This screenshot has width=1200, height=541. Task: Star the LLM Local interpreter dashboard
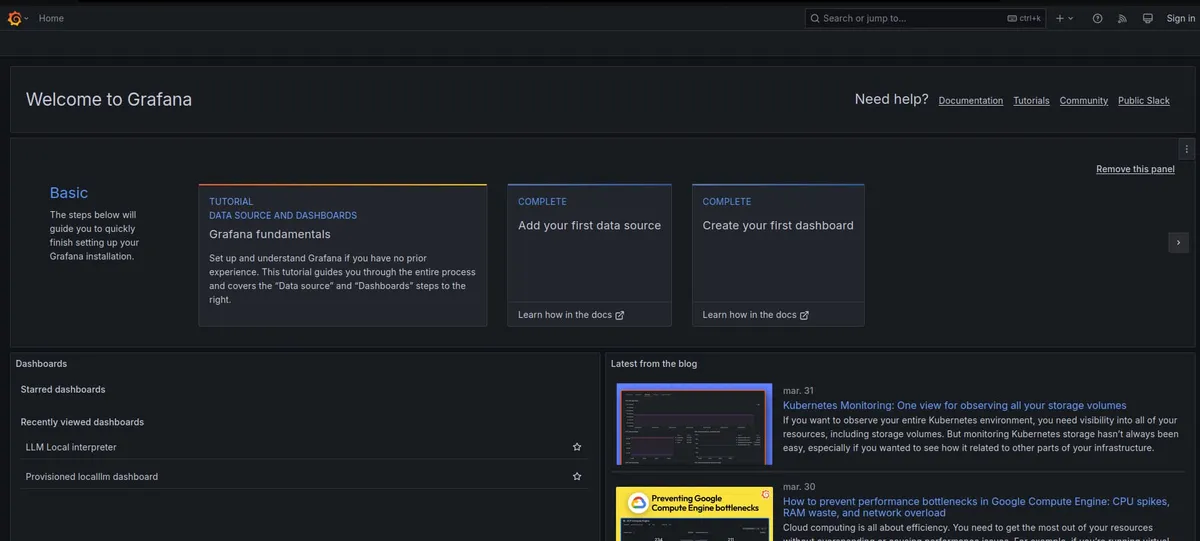tap(577, 447)
